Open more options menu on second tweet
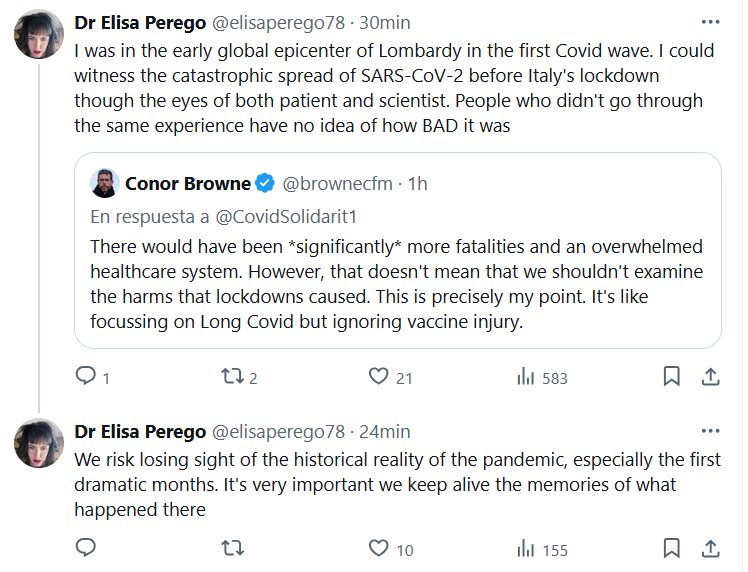Image resolution: width=748 pixels, height=572 pixels. (x=710, y=431)
